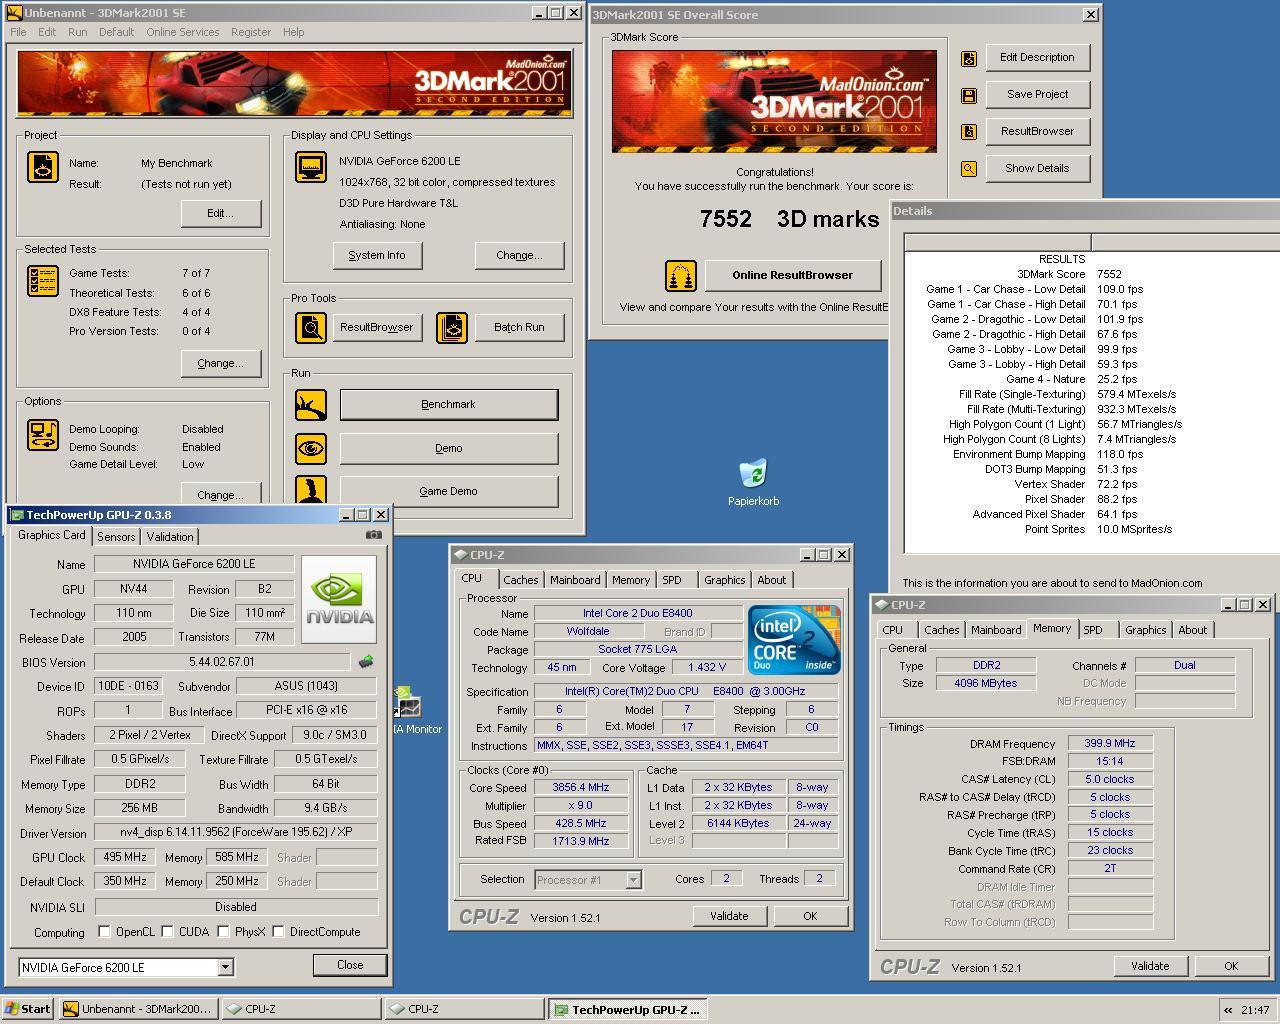
Task: Click the Batch Run icon
Action: 452,327
